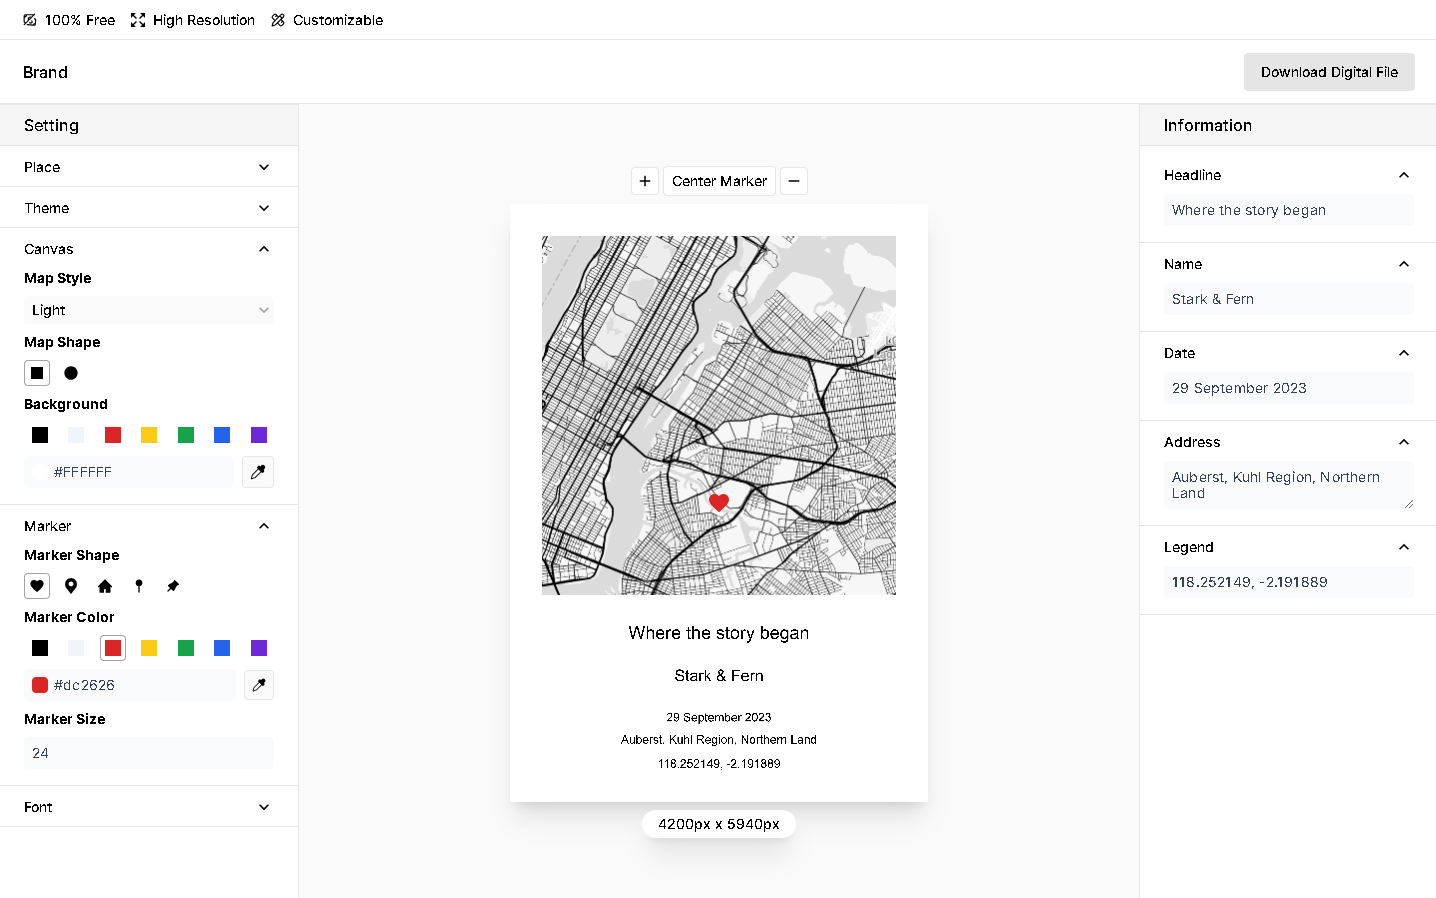Zoom out of the map with the minus button
Image resolution: width=1436 pixels, height=898 pixels.
793,181
